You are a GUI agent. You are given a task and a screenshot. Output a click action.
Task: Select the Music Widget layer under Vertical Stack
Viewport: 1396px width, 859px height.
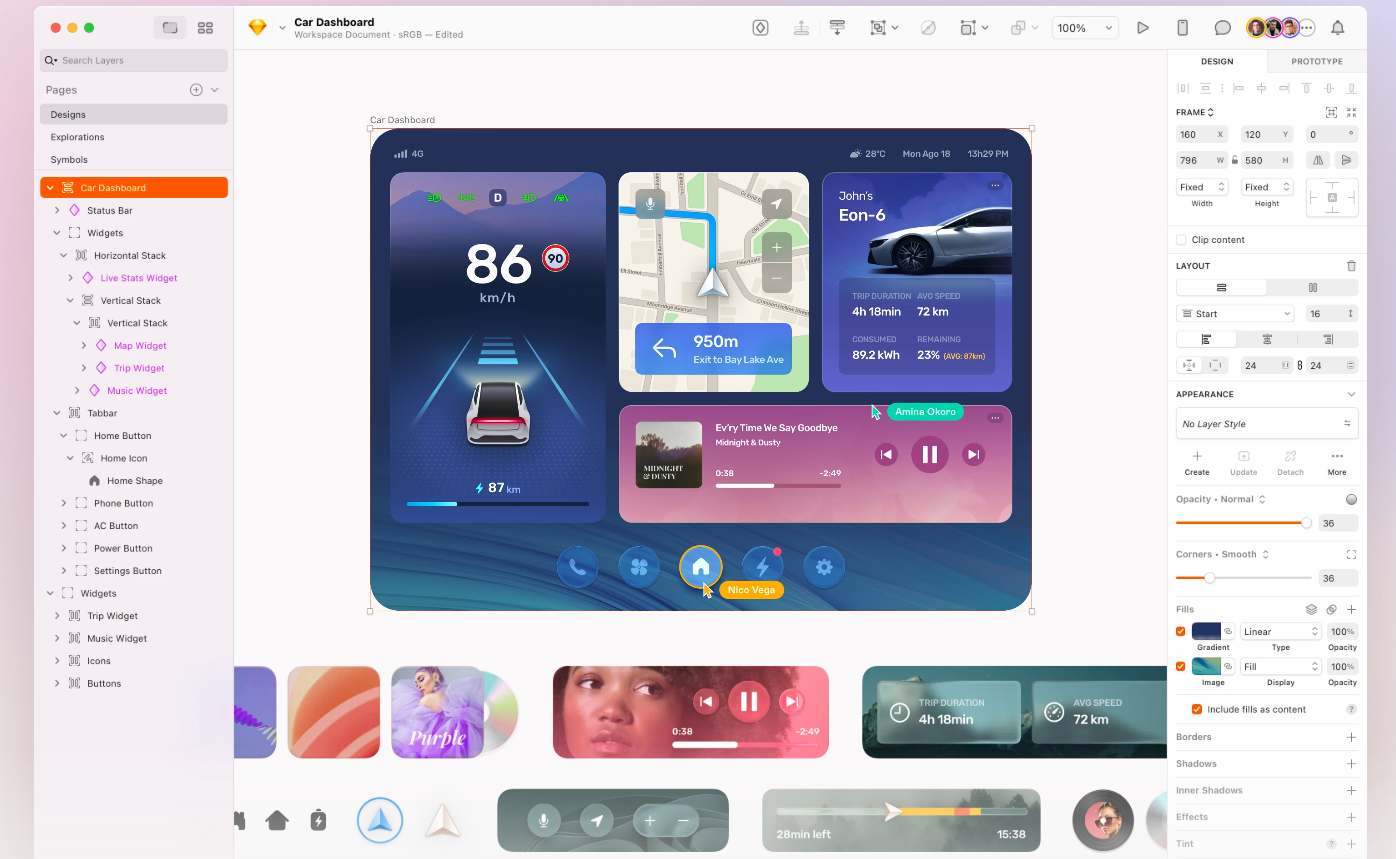coord(137,391)
